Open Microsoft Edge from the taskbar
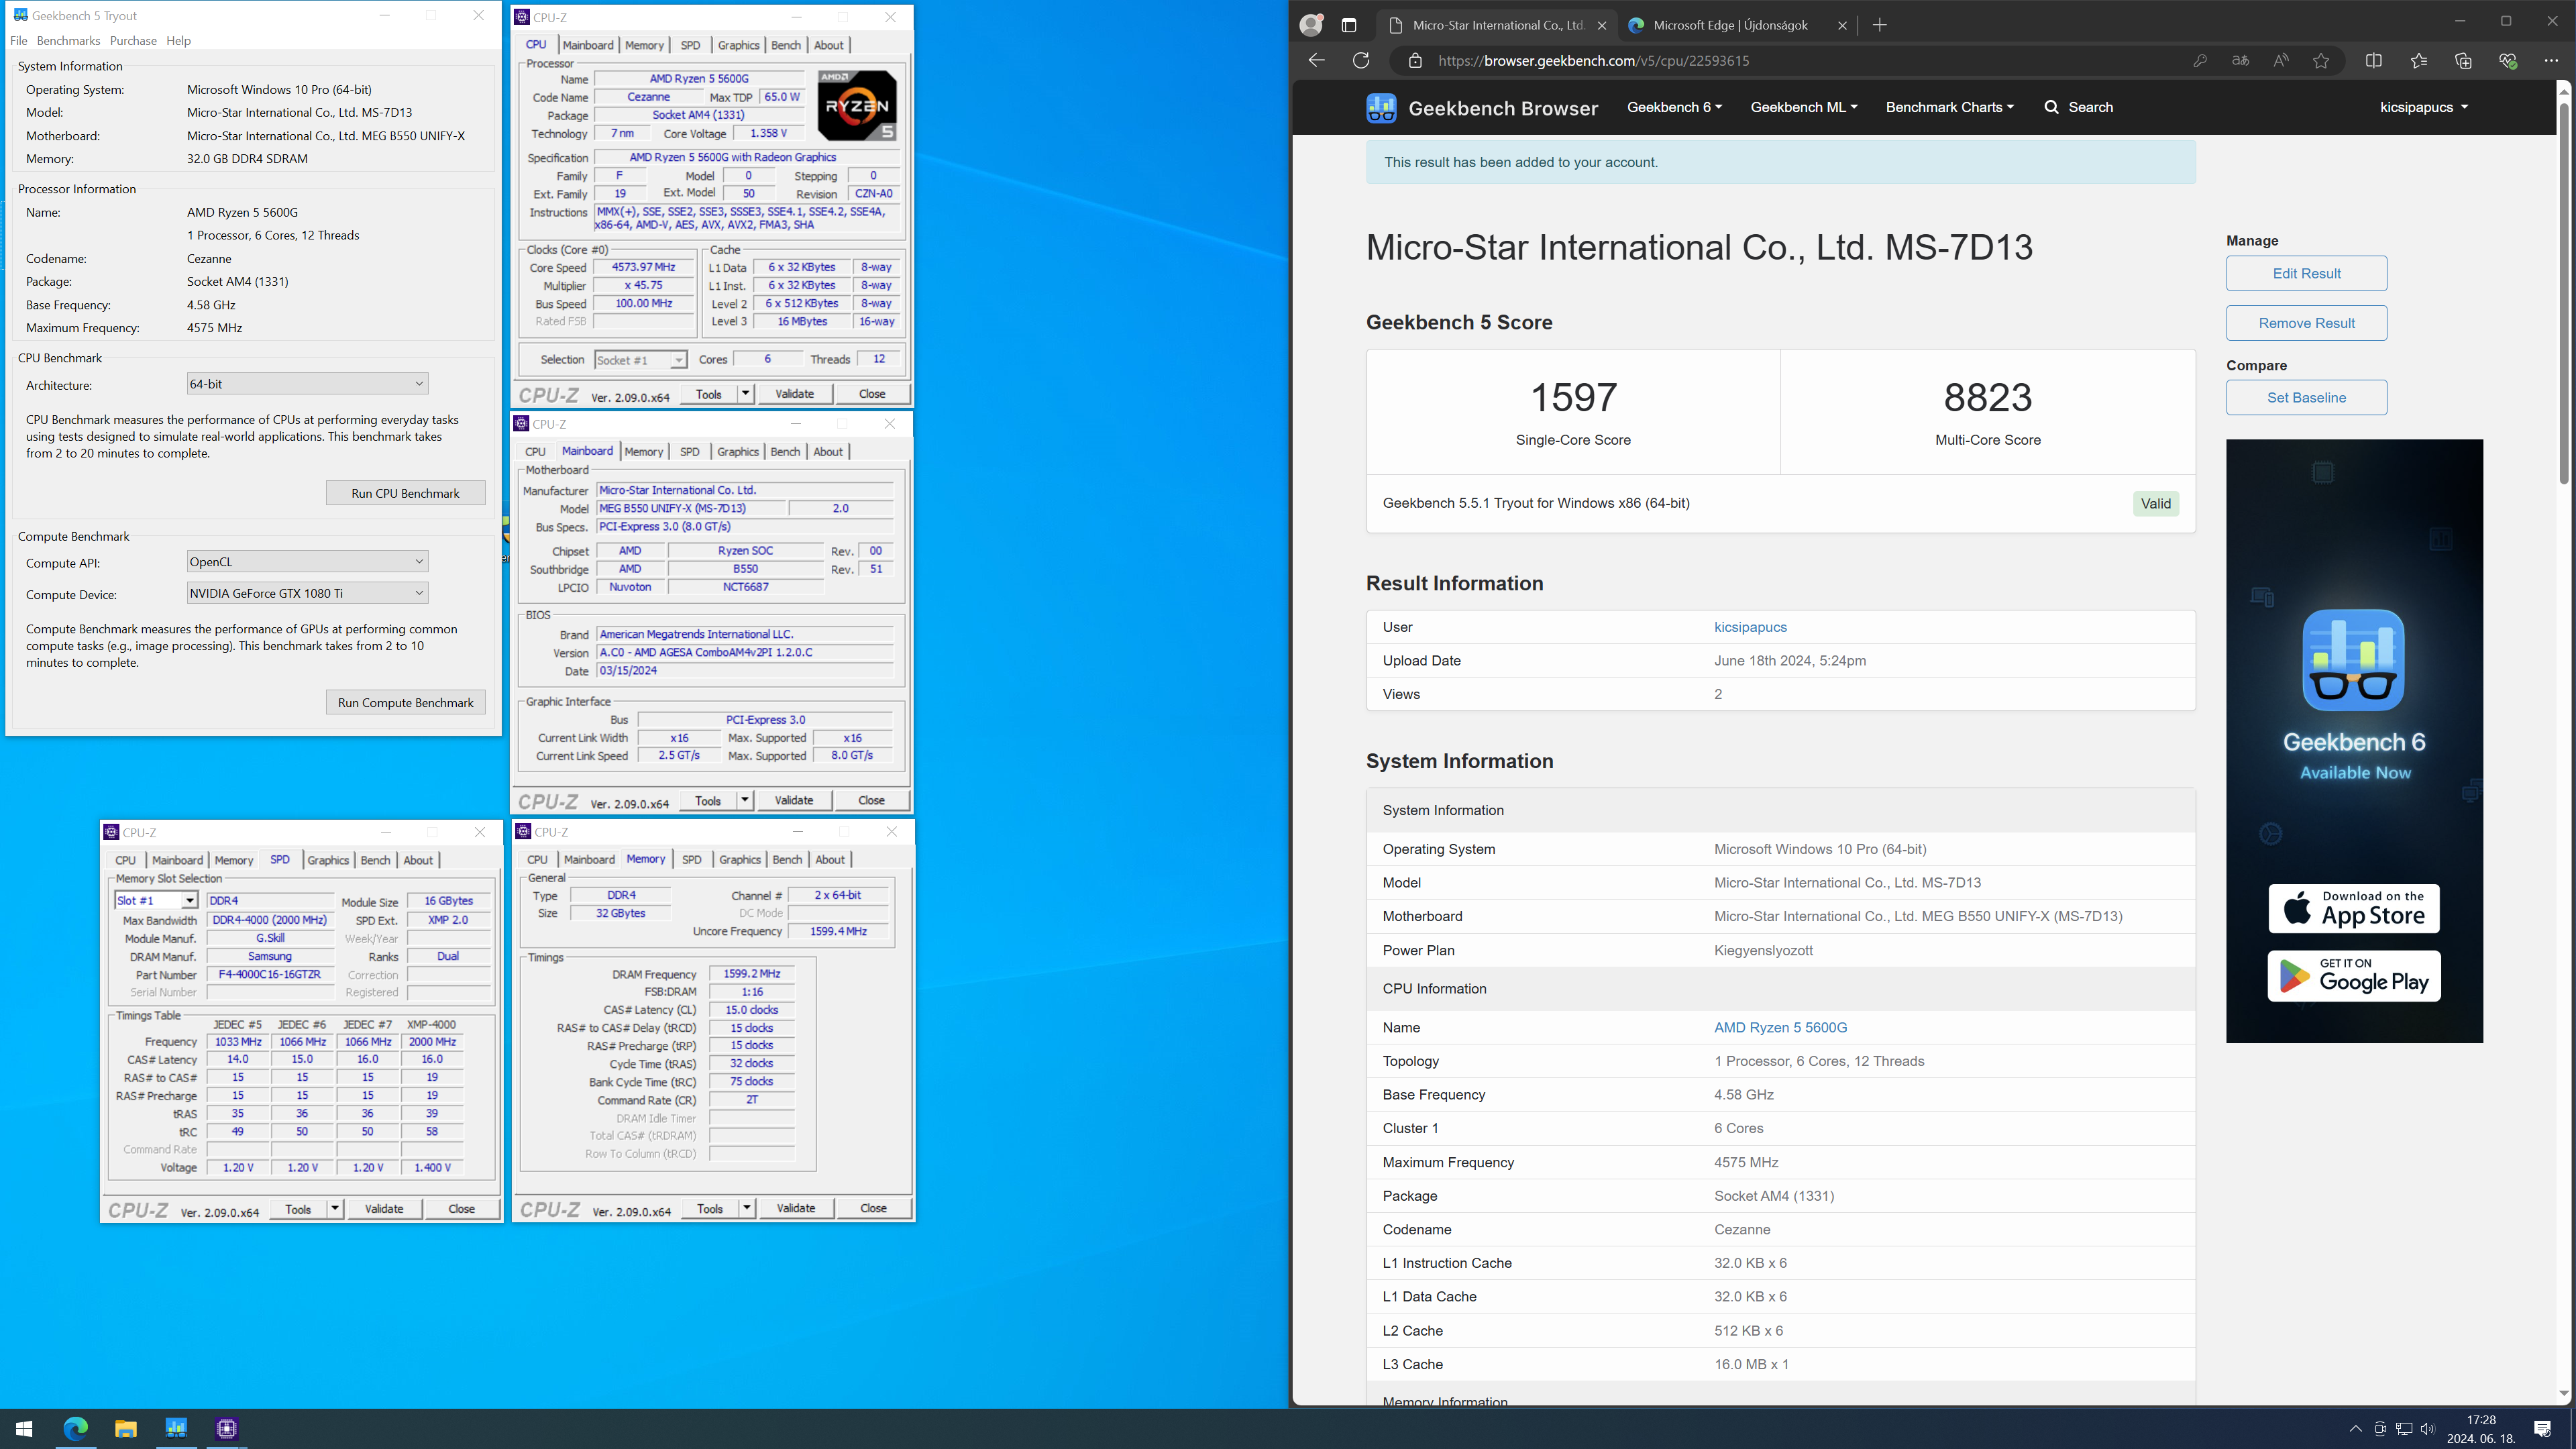This screenshot has height=1449, width=2576. [76, 1429]
